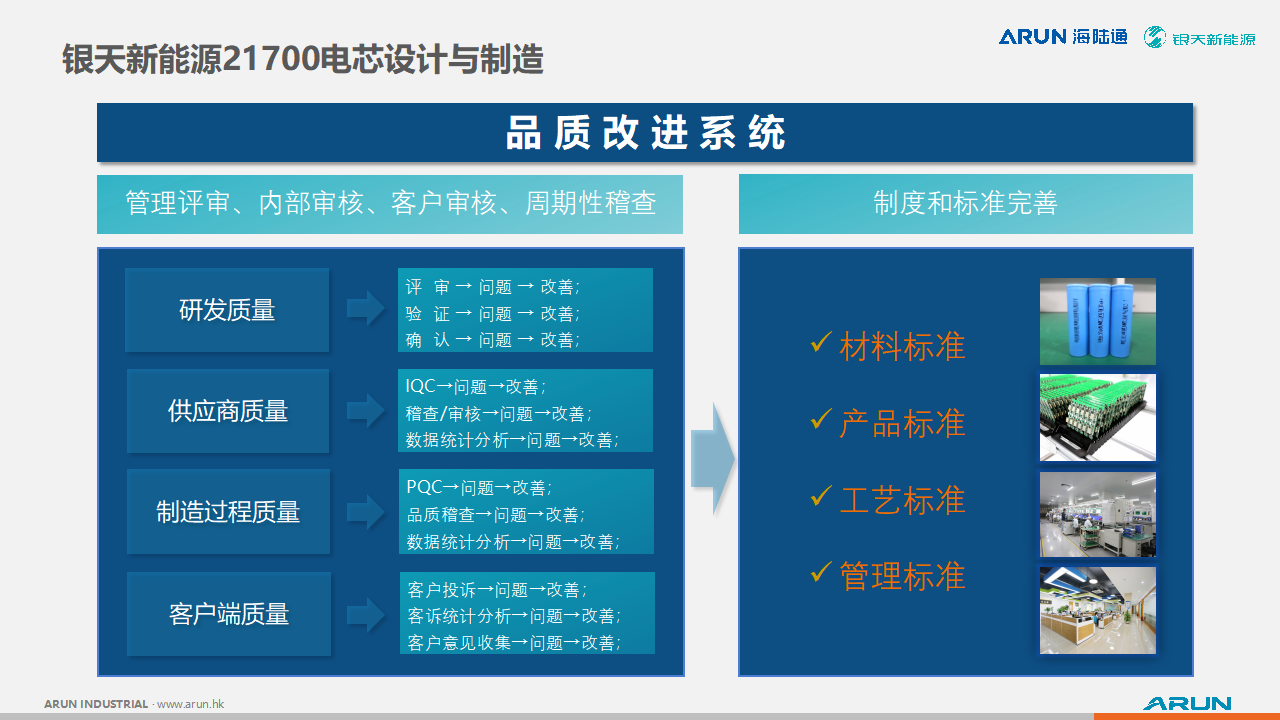Click the checkmark beside 材料标准
The image size is (1280, 720).
[821, 343]
